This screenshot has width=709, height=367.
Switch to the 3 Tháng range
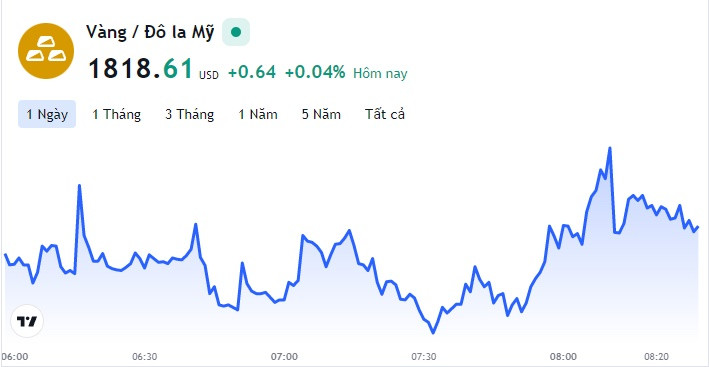coord(189,114)
